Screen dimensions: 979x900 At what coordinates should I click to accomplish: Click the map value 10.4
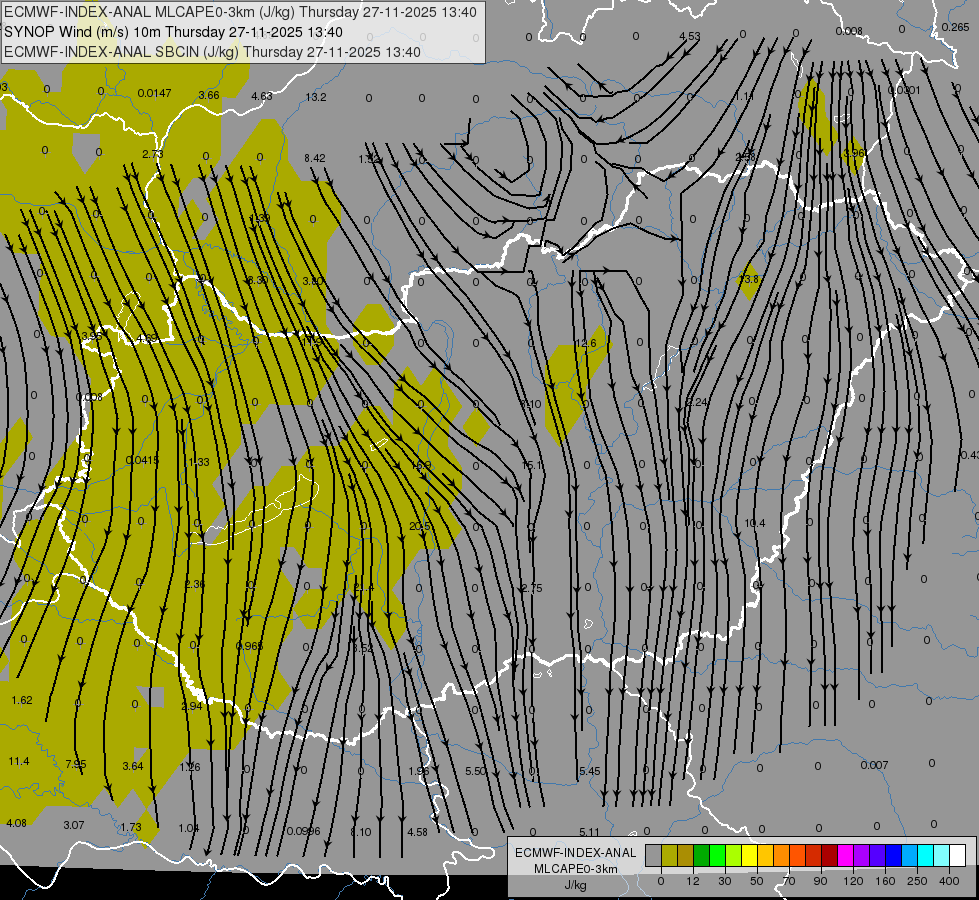754,523
